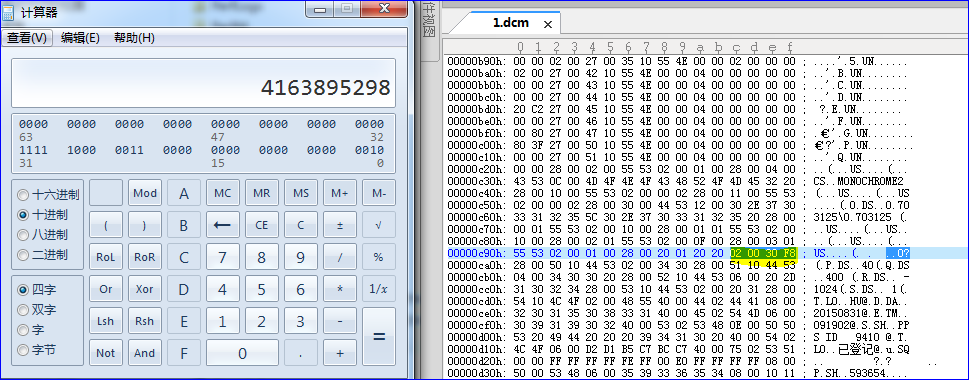
Task: Open the 帮助(H) menu
Action: (x=134, y=38)
